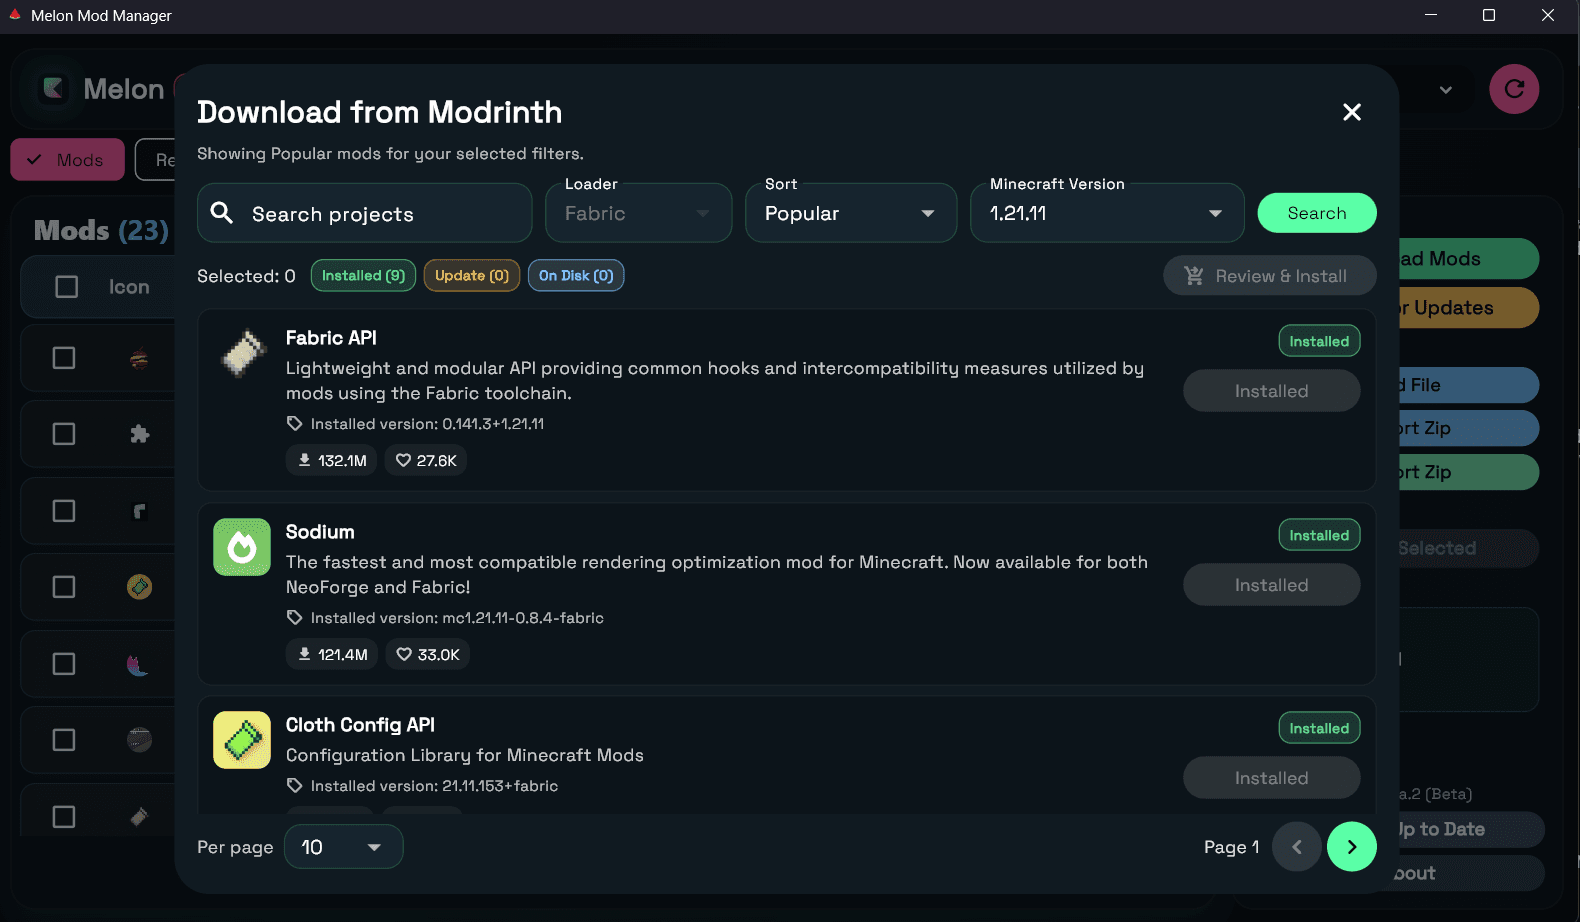Click Cloth Config gray Installed button

pyautogui.click(x=1271, y=778)
